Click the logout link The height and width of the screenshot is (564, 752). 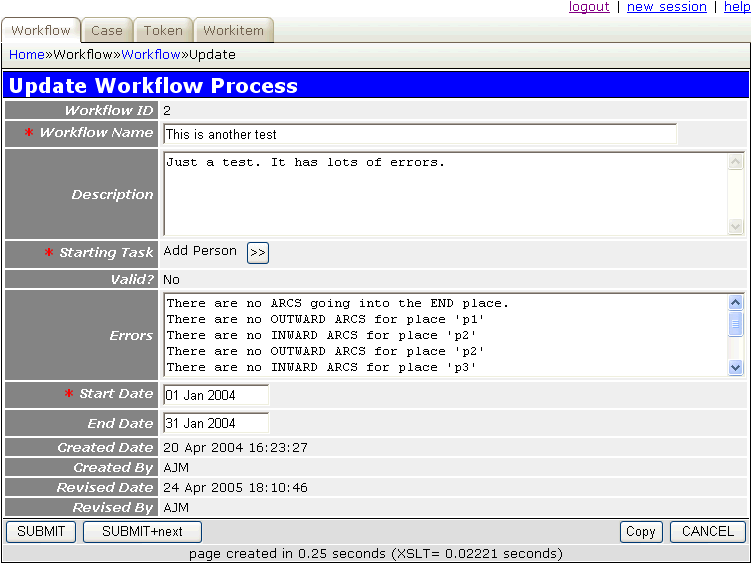(x=589, y=7)
